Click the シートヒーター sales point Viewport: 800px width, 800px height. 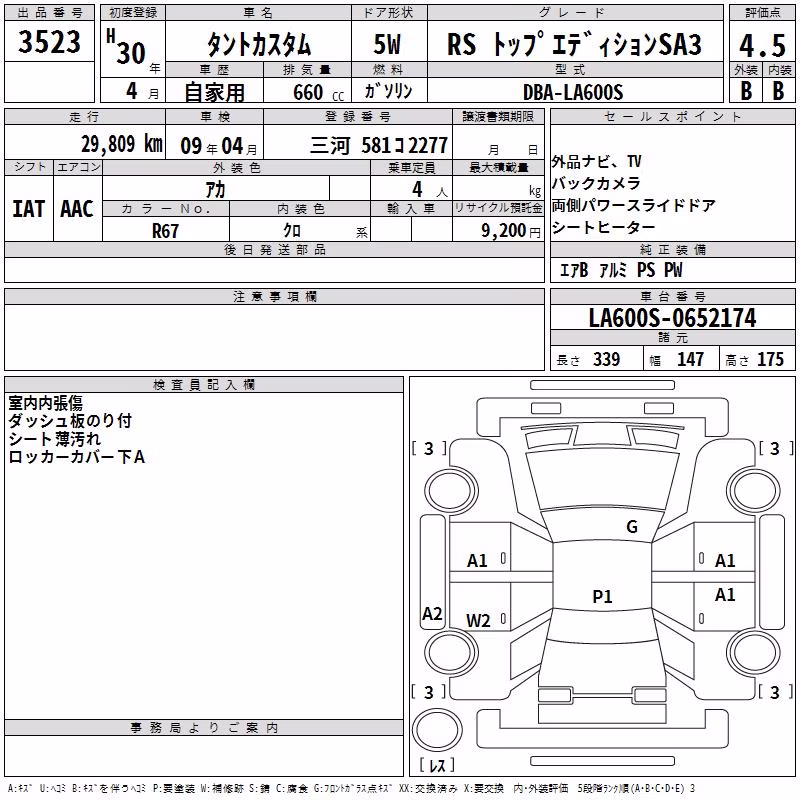(x=604, y=227)
